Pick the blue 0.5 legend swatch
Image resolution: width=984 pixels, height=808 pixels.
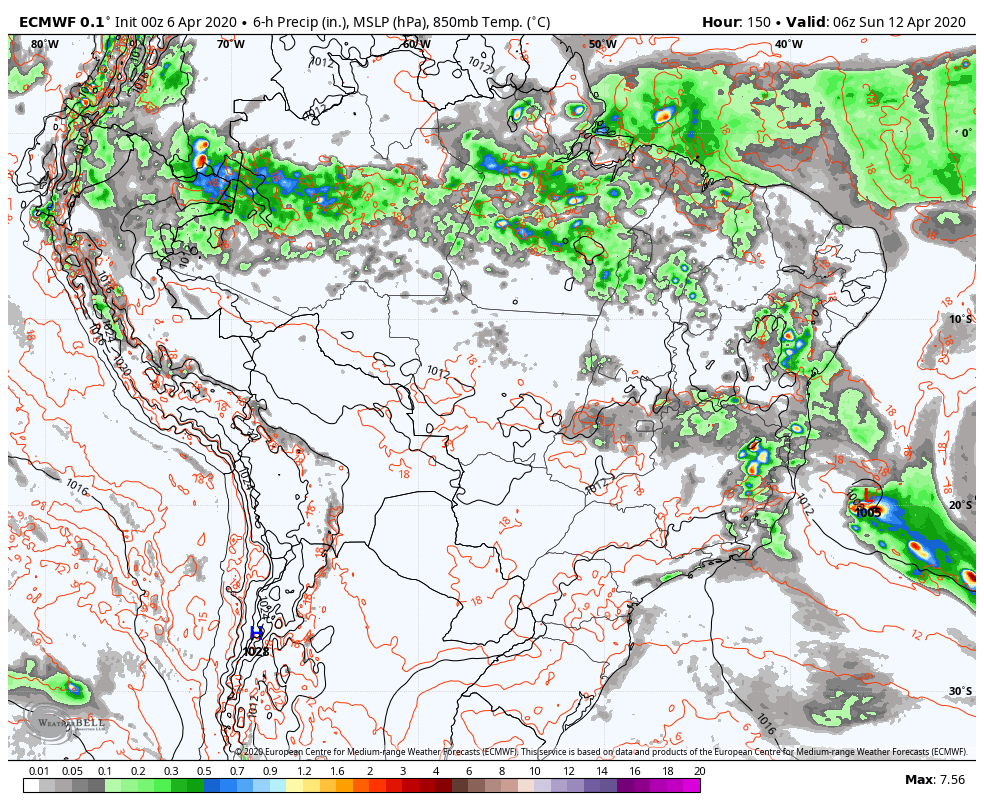pyautogui.click(x=211, y=786)
